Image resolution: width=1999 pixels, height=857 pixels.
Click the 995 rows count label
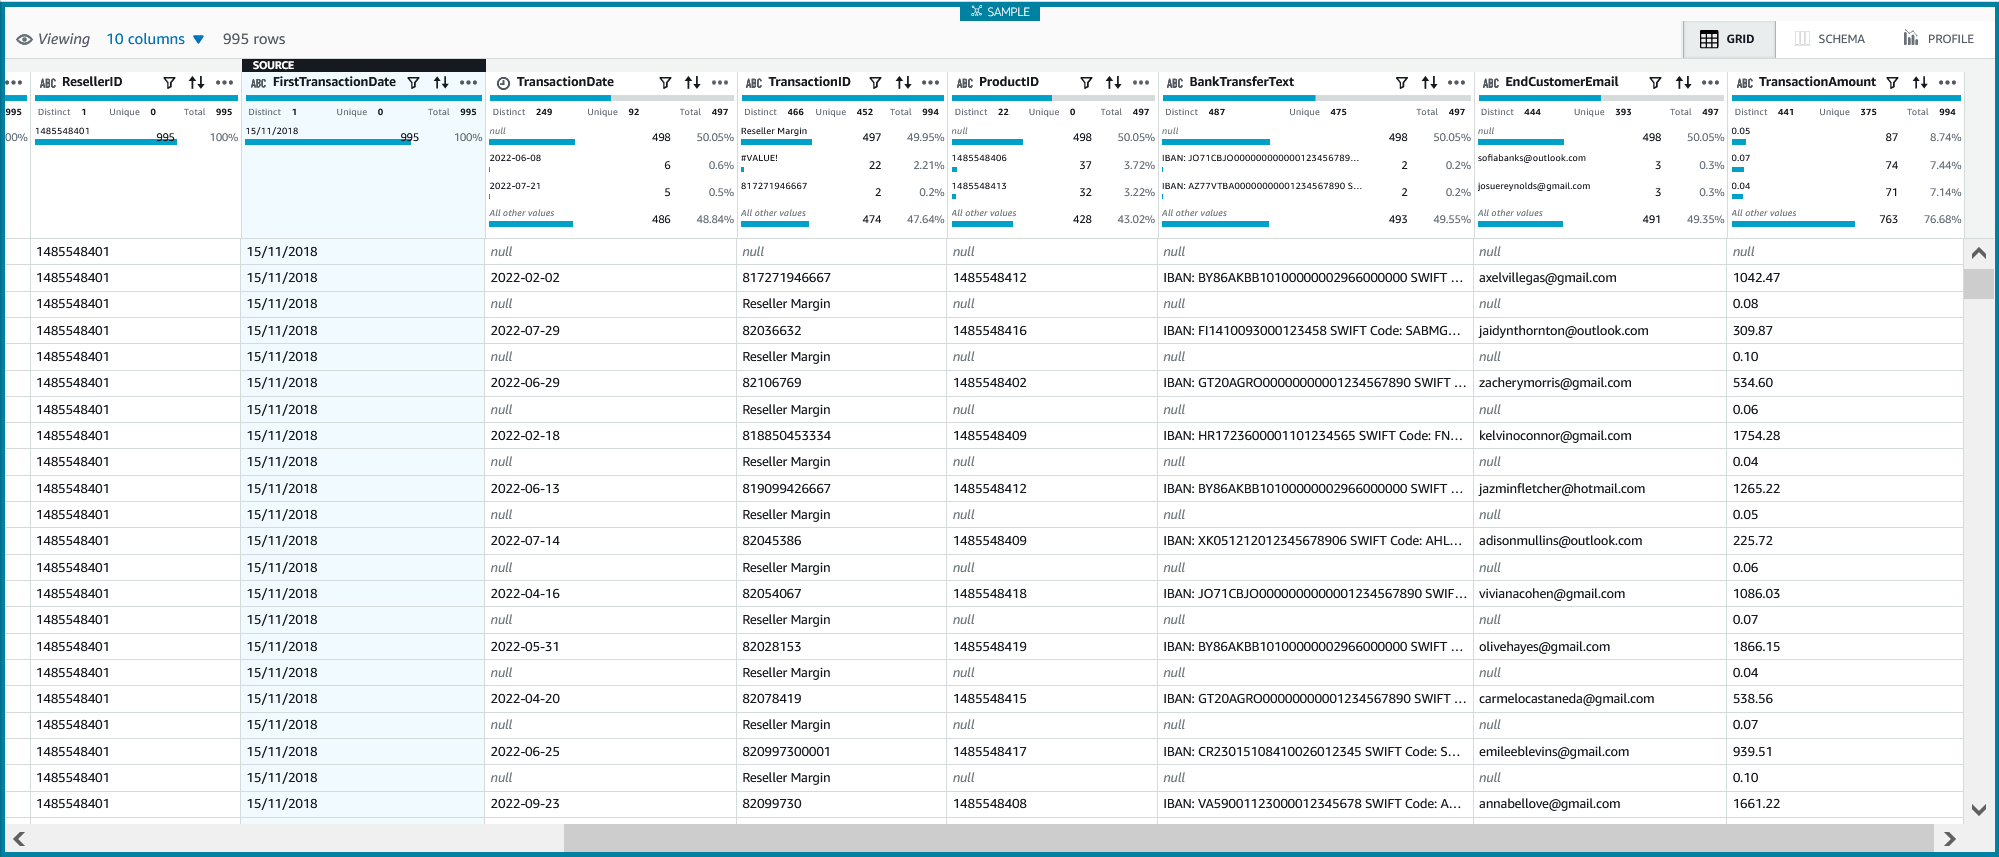(x=254, y=39)
